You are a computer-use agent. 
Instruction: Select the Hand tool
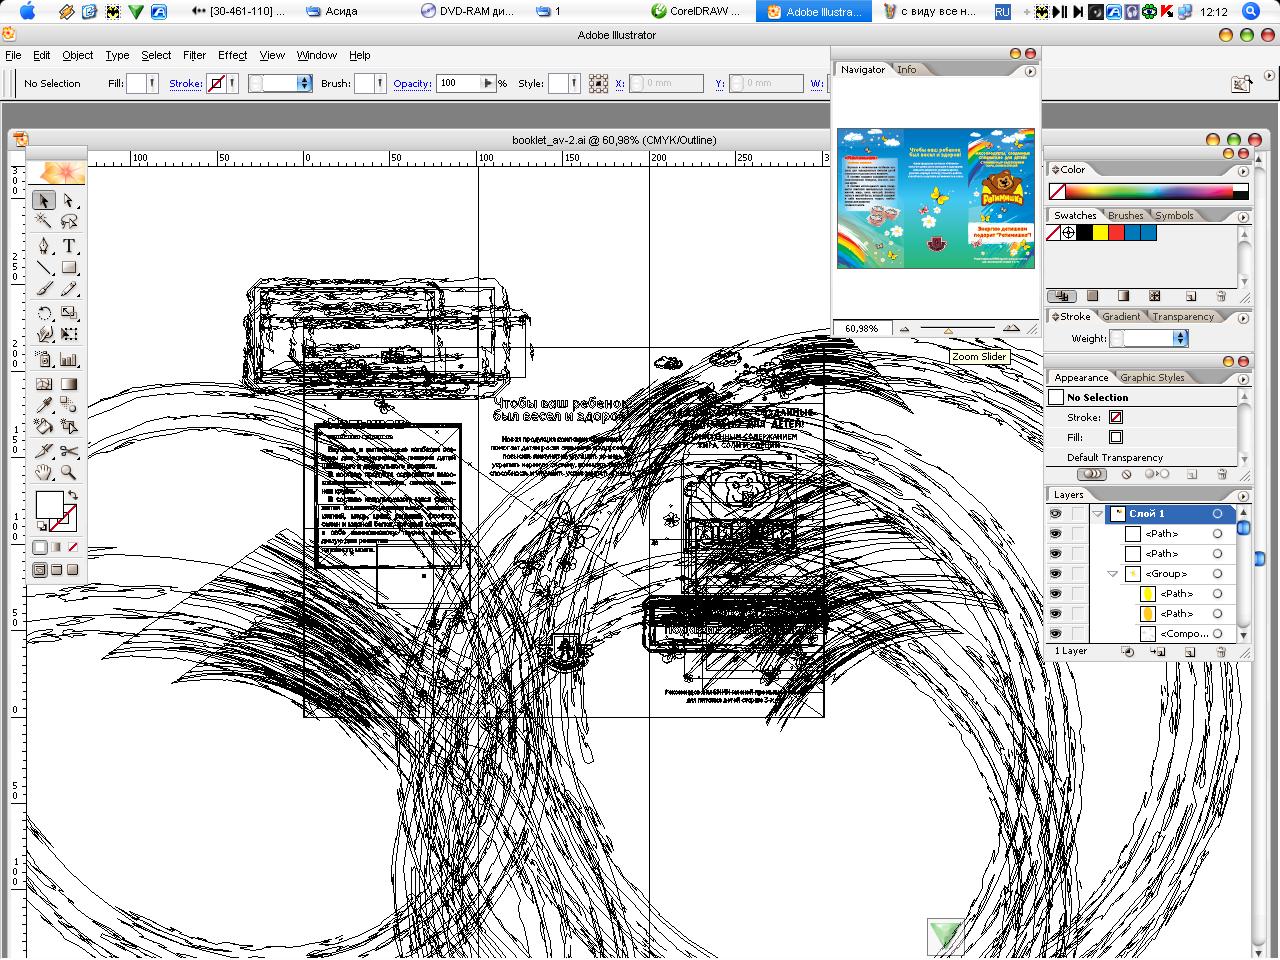(x=44, y=472)
